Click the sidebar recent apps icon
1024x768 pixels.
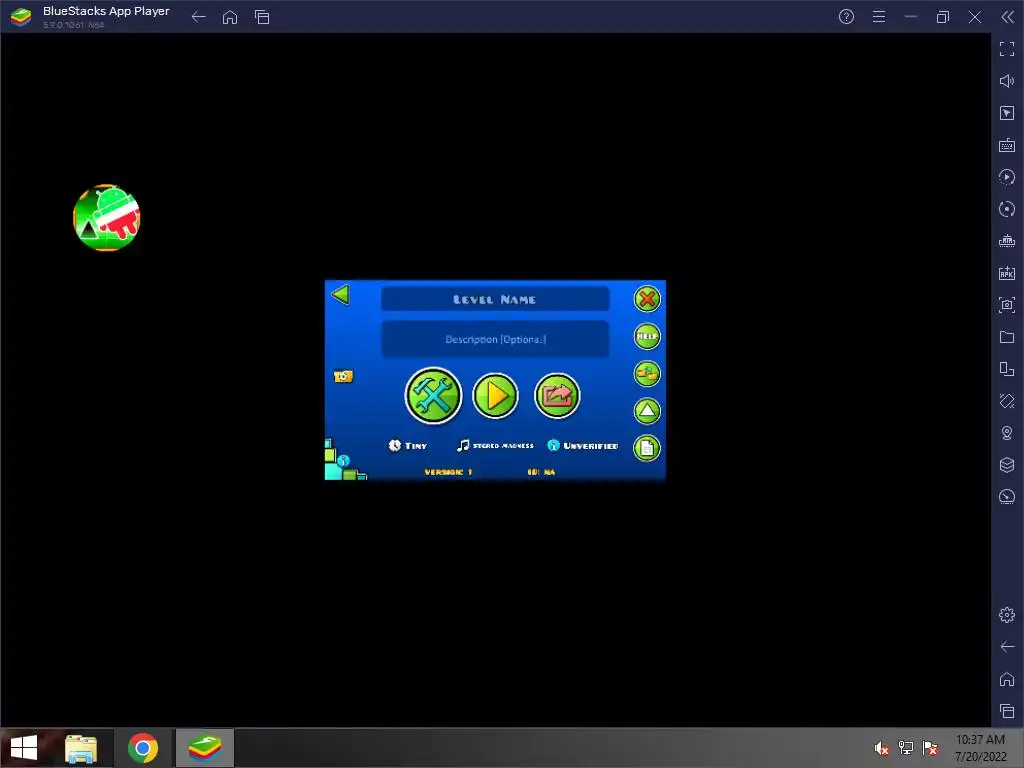pos(1007,711)
